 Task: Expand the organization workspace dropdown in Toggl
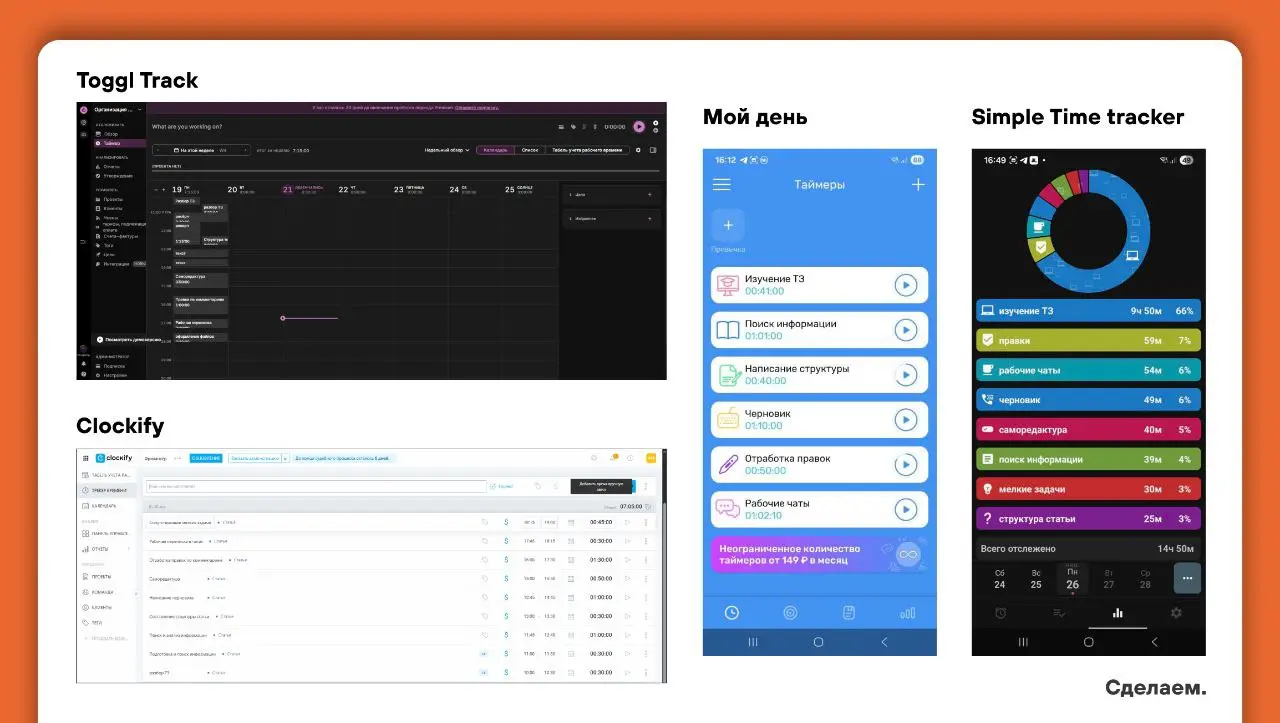pyautogui.click(x=120, y=109)
